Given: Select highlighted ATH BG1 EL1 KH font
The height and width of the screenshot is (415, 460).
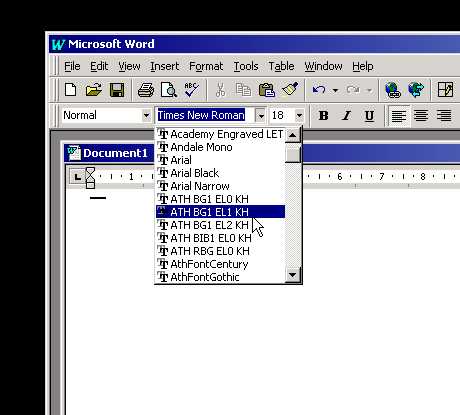Looking at the screenshot, I should click(x=221, y=212).
